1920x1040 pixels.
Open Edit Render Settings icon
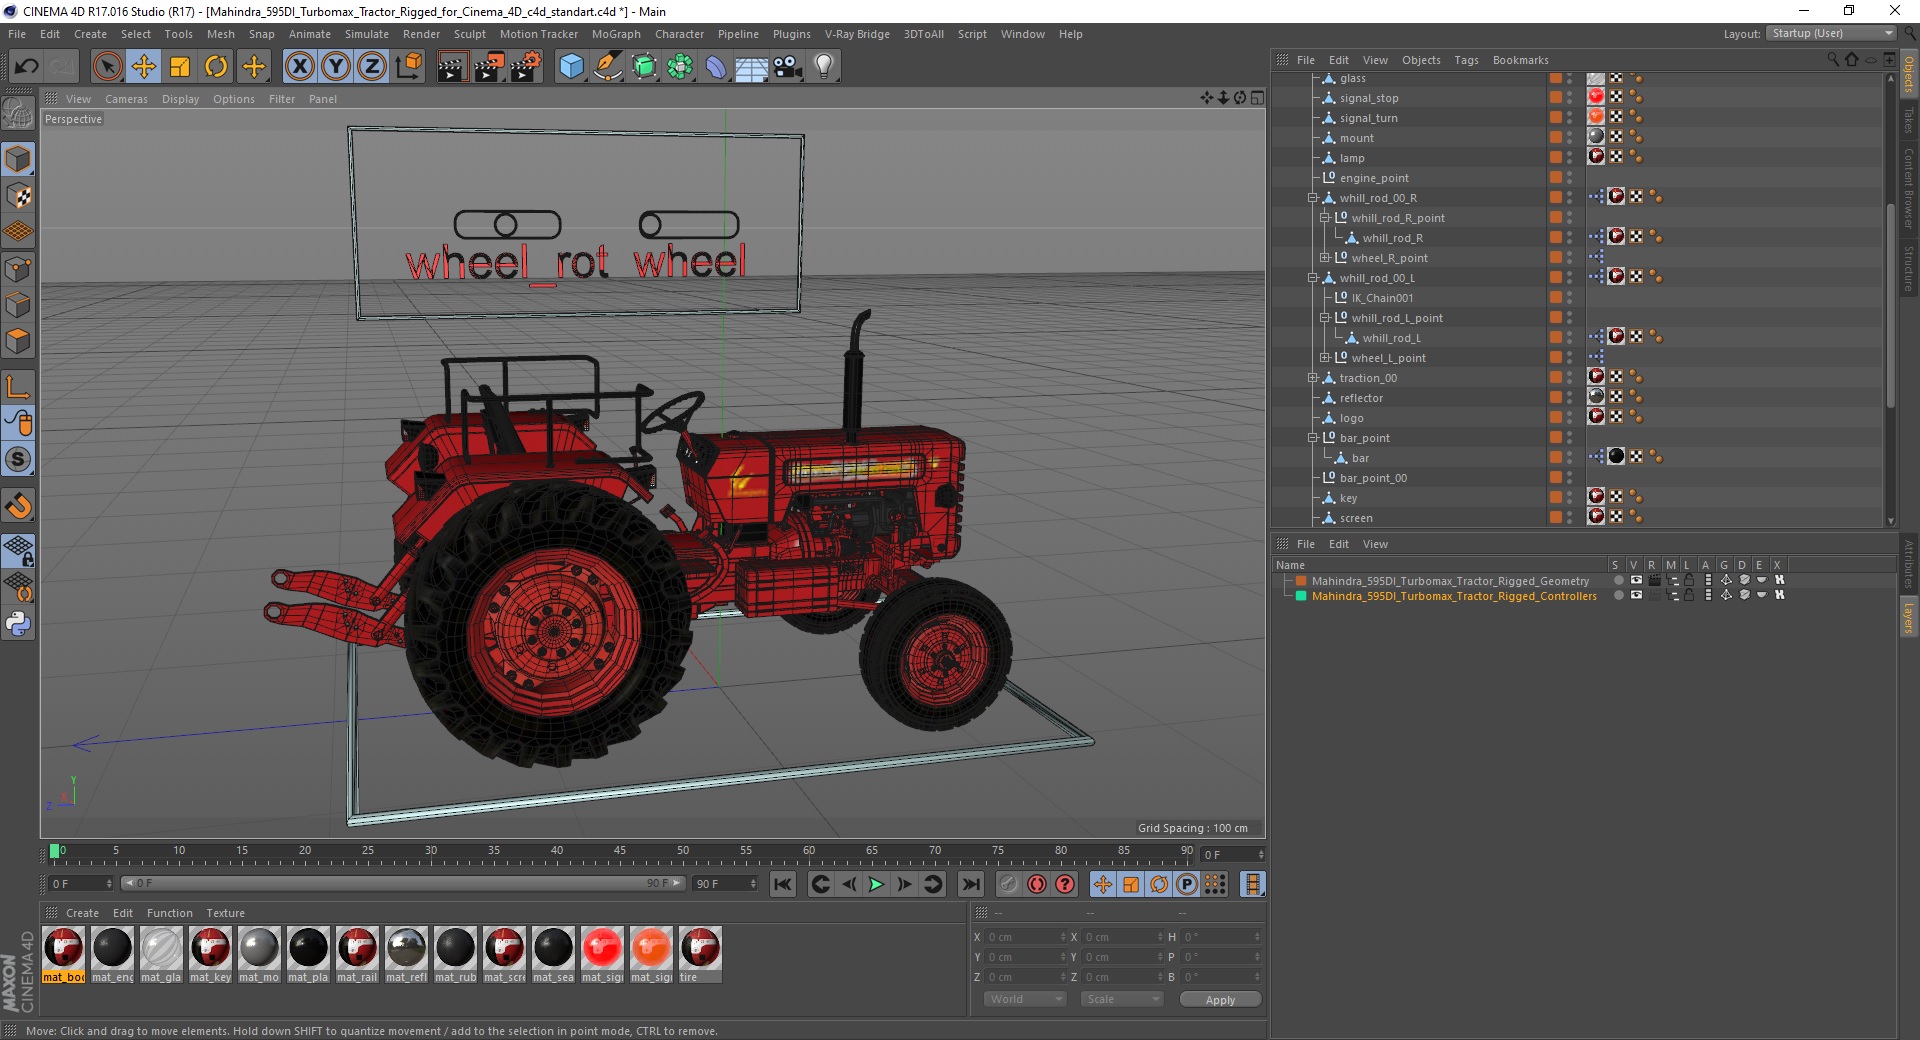point(526,67)
